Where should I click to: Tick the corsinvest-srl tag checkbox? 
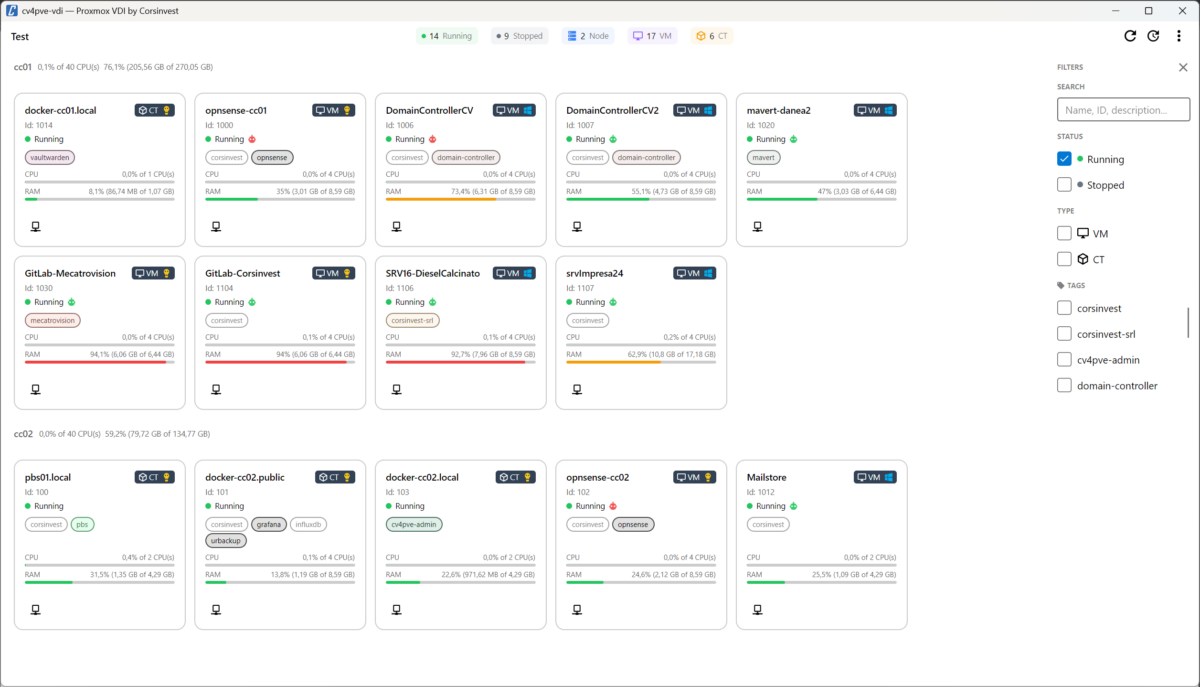1064,334
